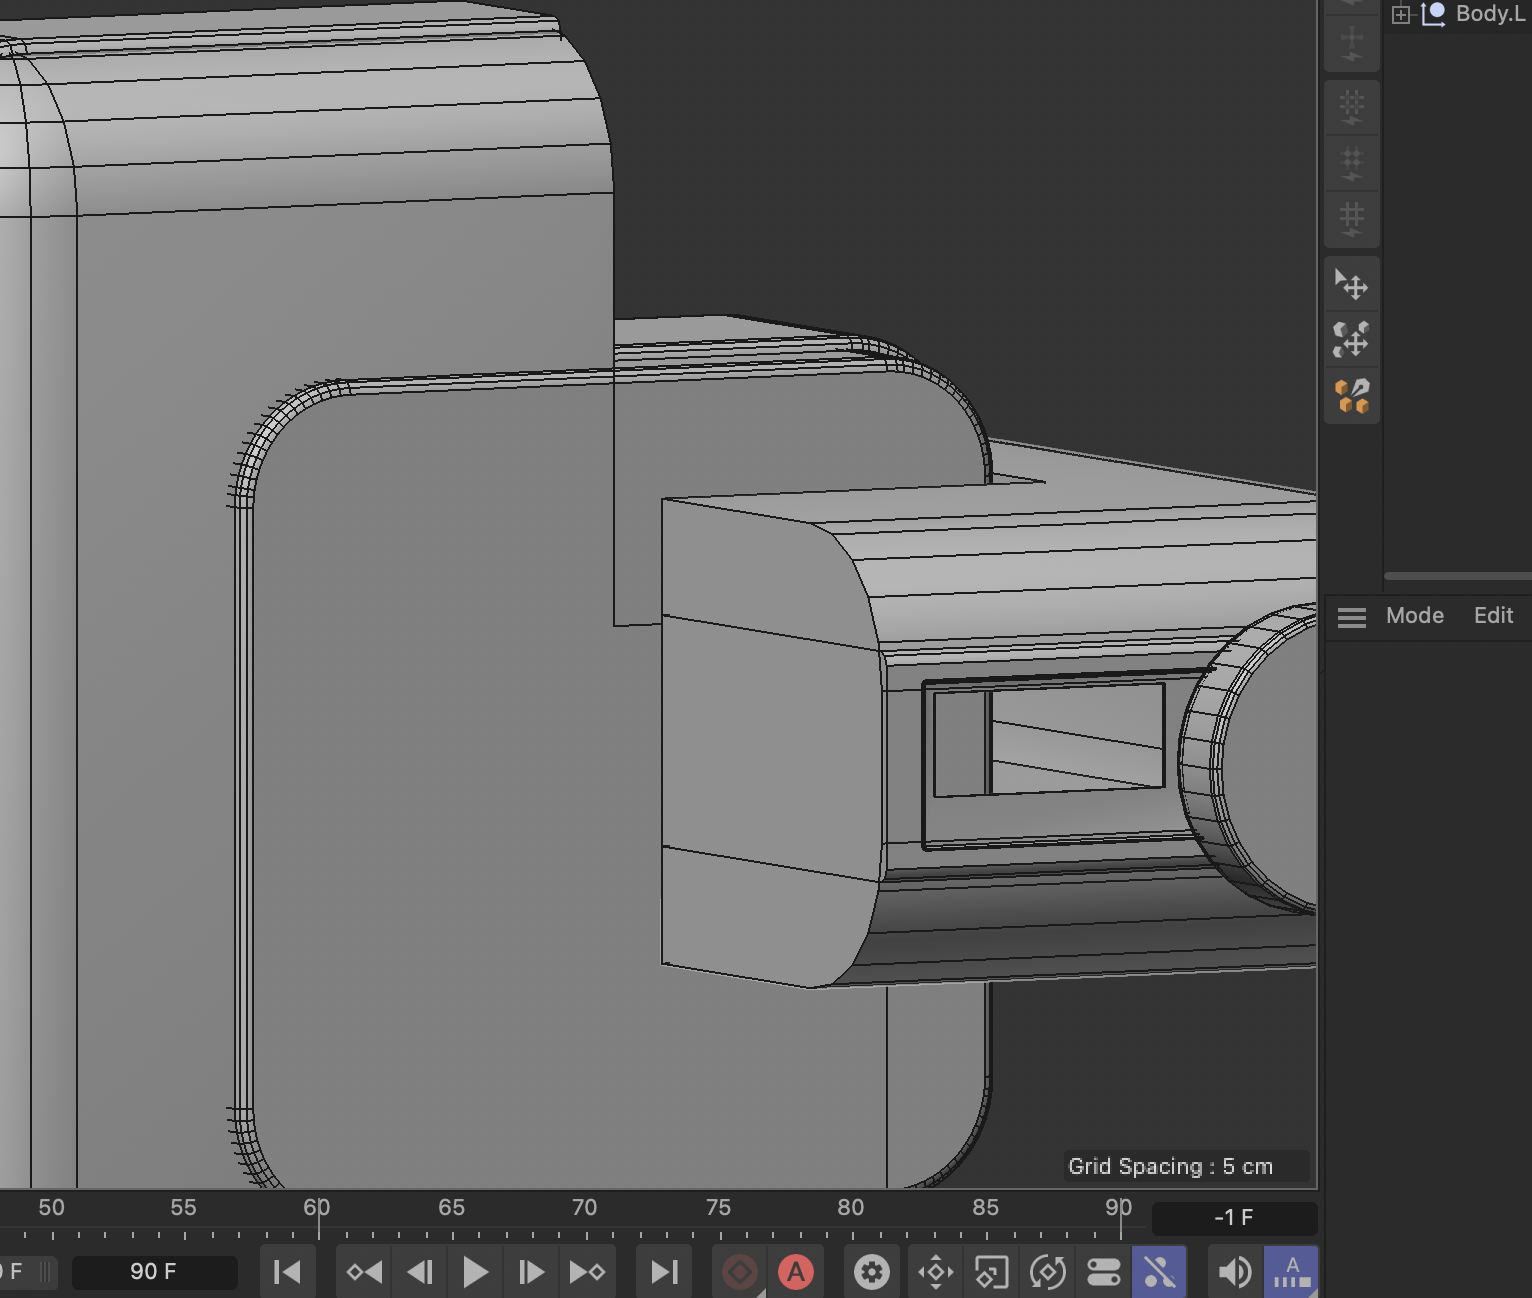Select the Body.L object in hierarchy

(x=1489, y=14)
